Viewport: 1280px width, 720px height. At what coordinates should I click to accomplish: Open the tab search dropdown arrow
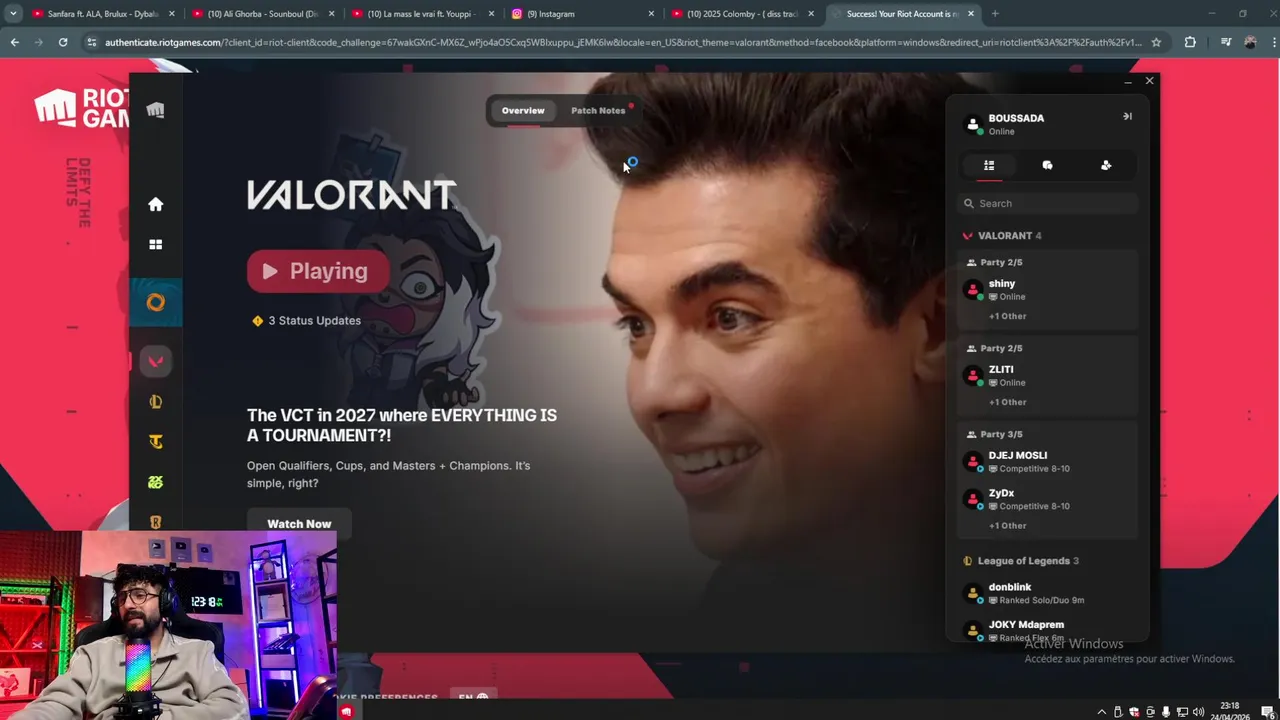tap(13, 14)
